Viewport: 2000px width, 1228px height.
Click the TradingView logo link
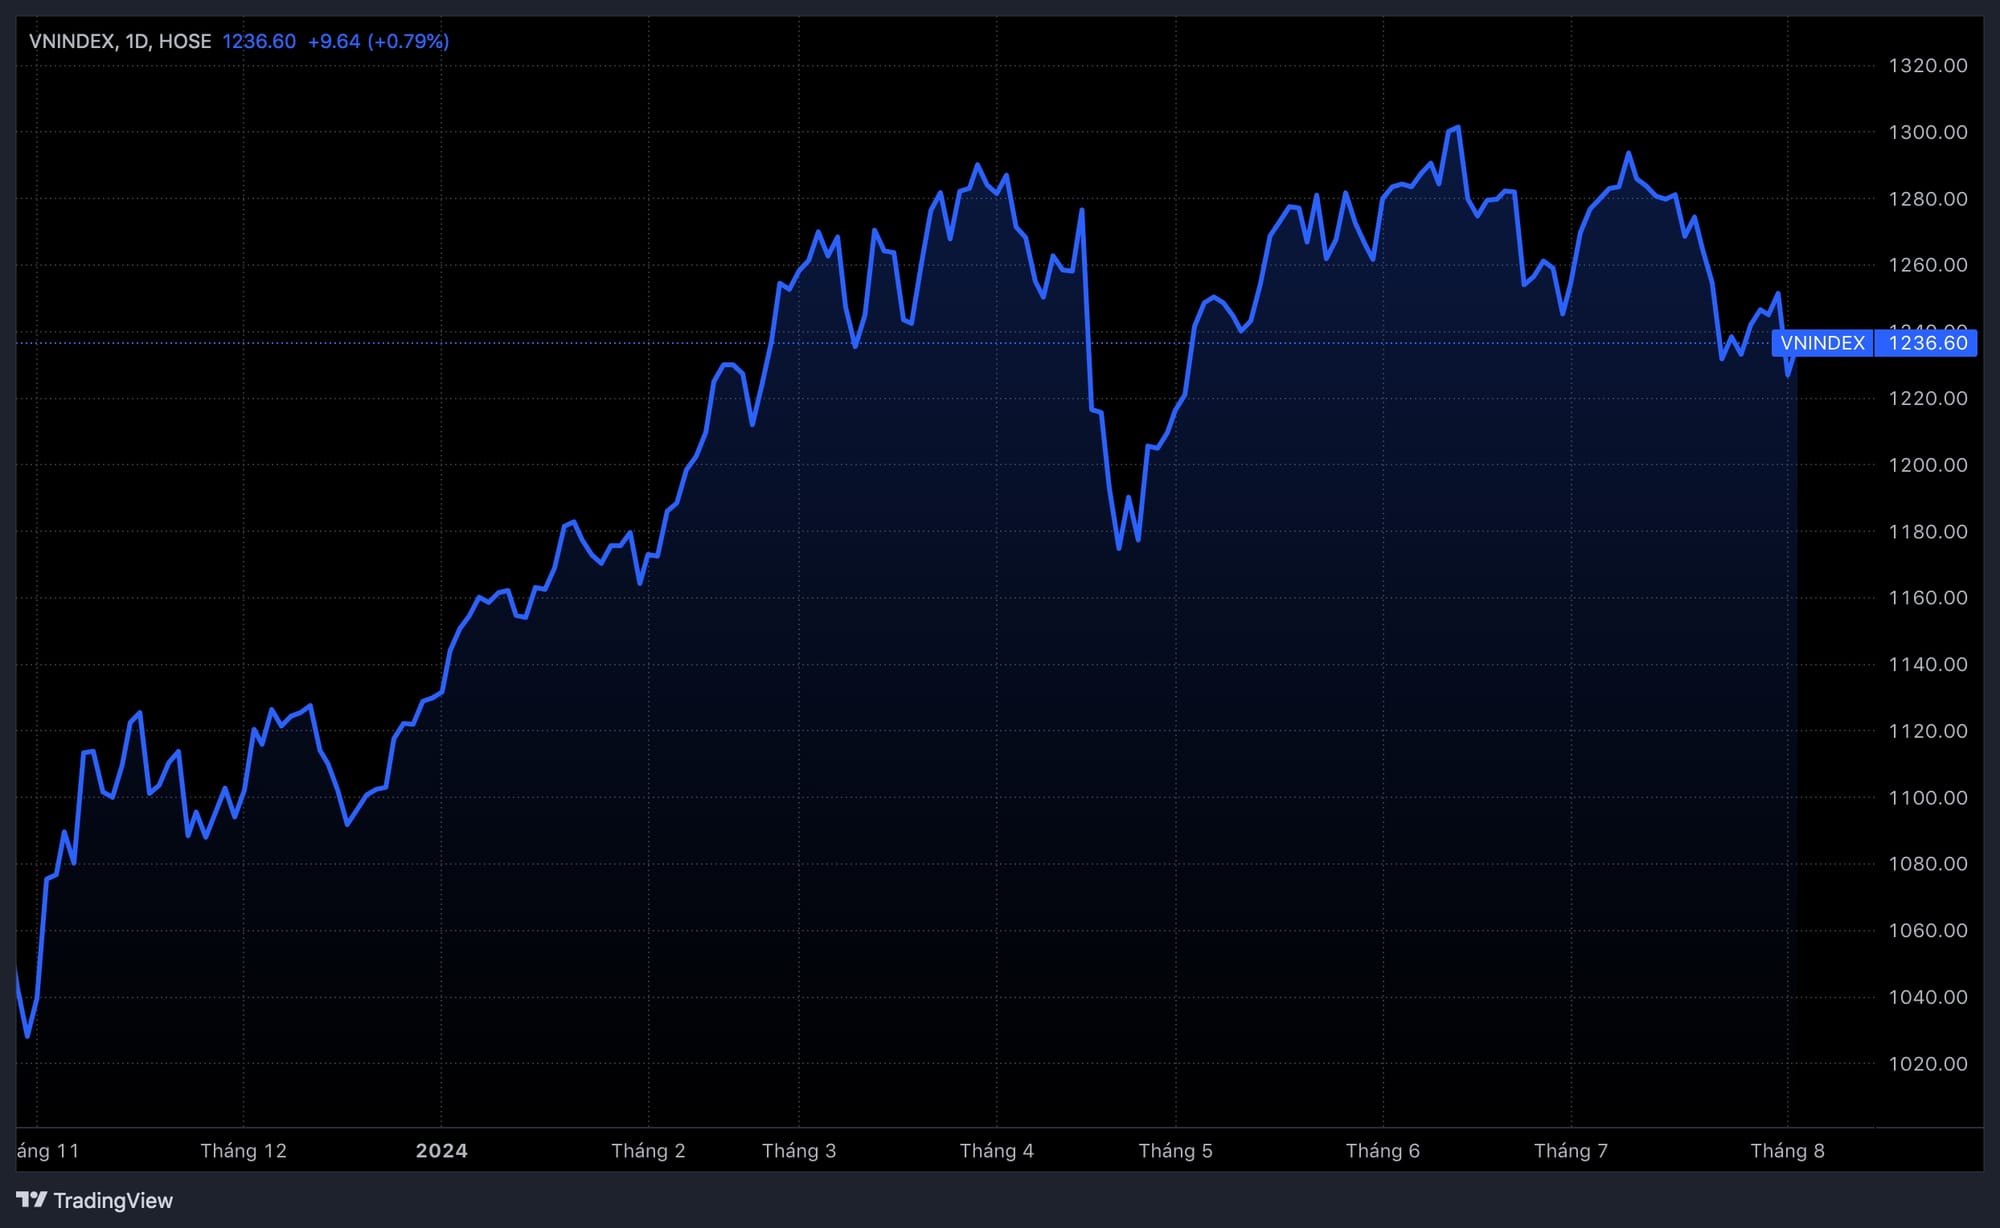pos(95,1200)
